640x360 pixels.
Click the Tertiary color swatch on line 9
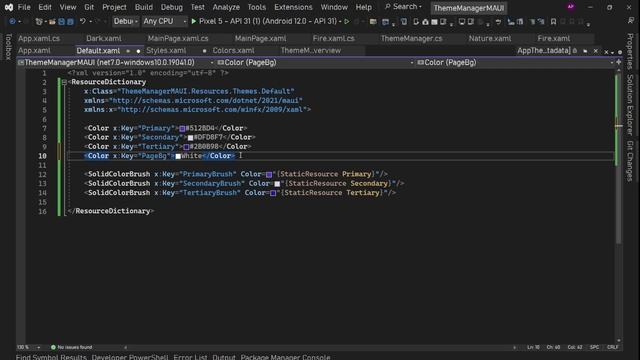point(186,147)
